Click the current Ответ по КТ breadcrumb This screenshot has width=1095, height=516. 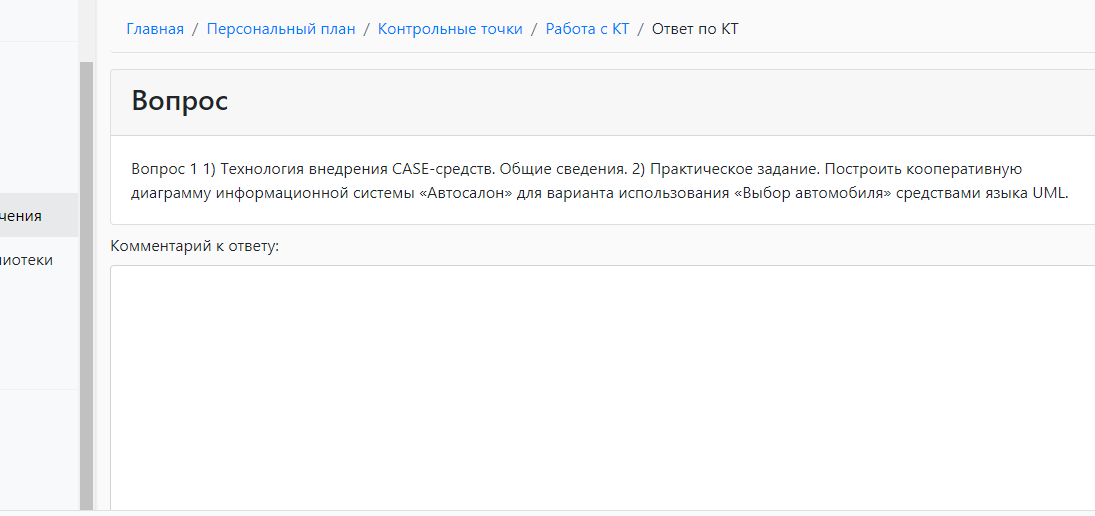[x=695, y=29]
